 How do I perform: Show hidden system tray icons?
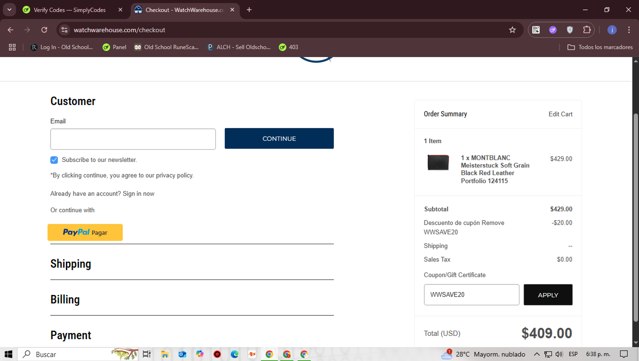pyautogui.click(x=537, y=354)
